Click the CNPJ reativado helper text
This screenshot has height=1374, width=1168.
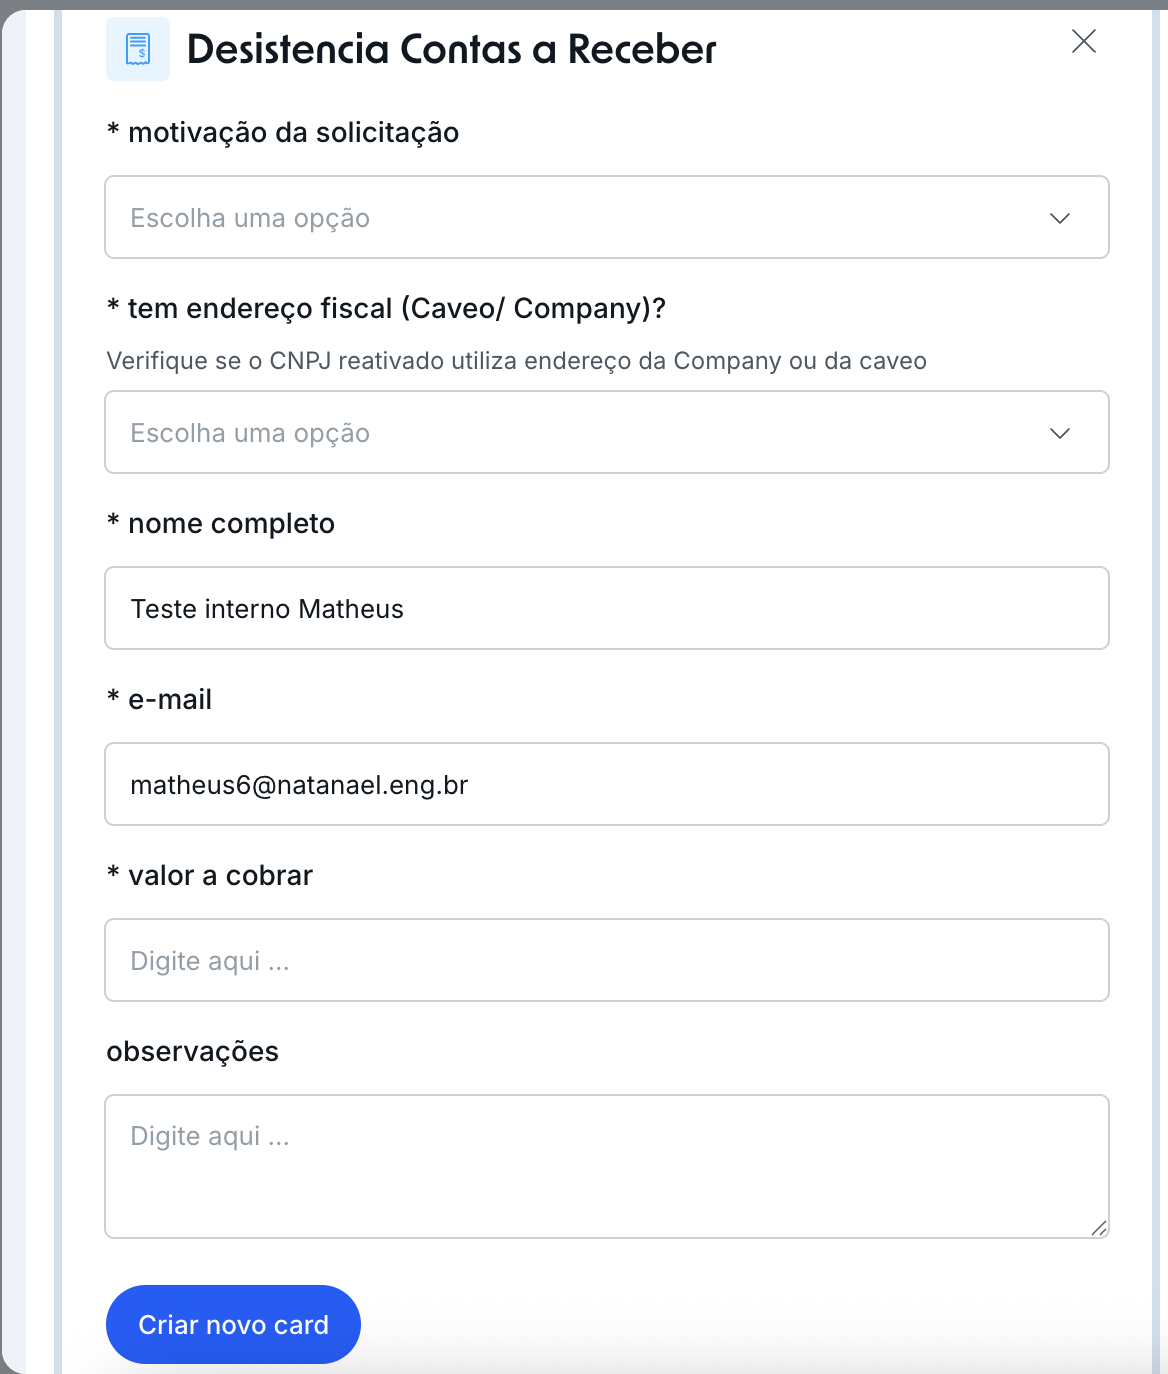pyautogui.click(x=516, y=361)
